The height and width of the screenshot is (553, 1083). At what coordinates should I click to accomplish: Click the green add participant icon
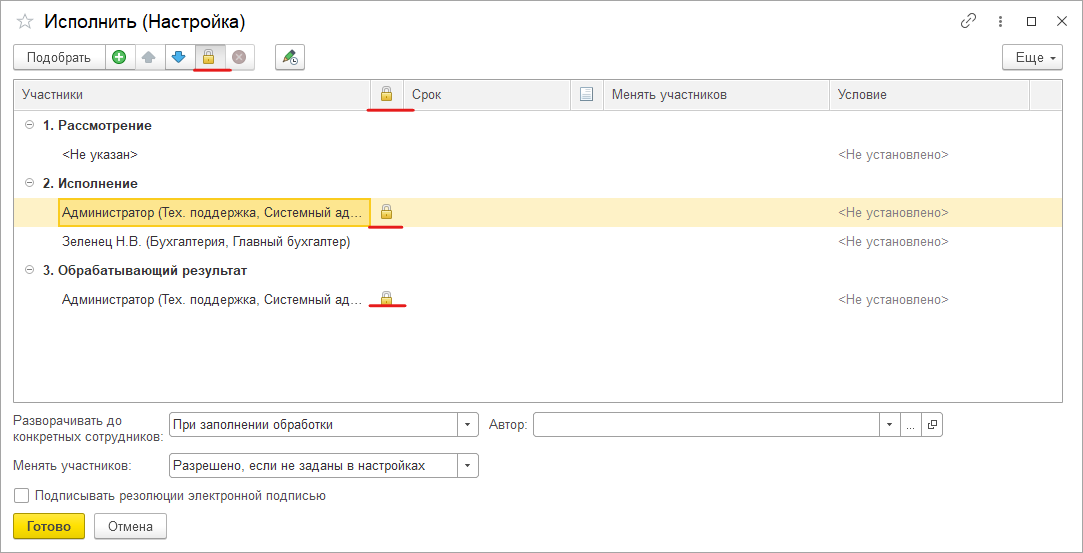coord(119,58)
